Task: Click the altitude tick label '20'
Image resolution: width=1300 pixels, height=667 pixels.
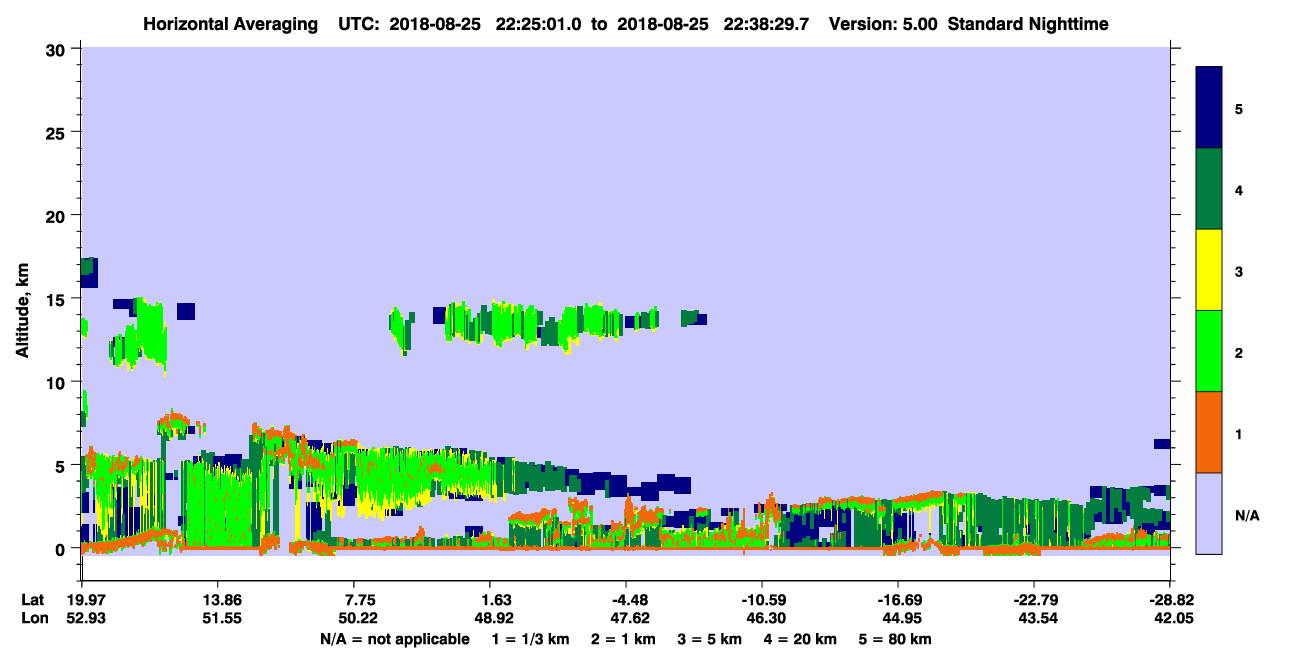Action: tap(58, 216)
